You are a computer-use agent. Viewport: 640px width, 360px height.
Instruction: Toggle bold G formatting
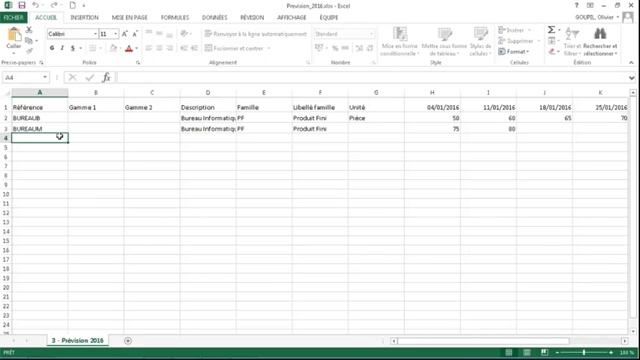(52, 48)
